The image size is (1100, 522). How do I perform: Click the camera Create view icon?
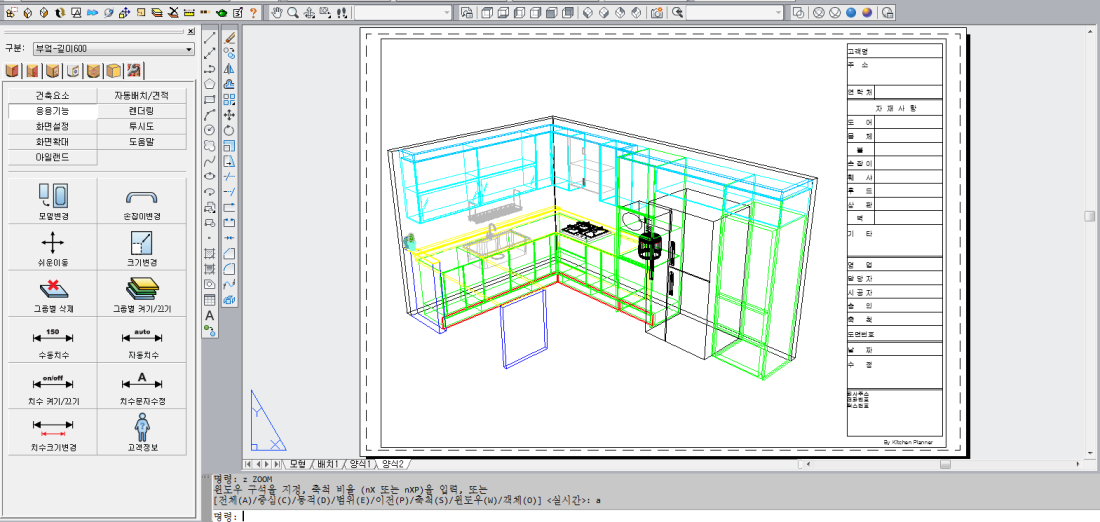[657, 12]
